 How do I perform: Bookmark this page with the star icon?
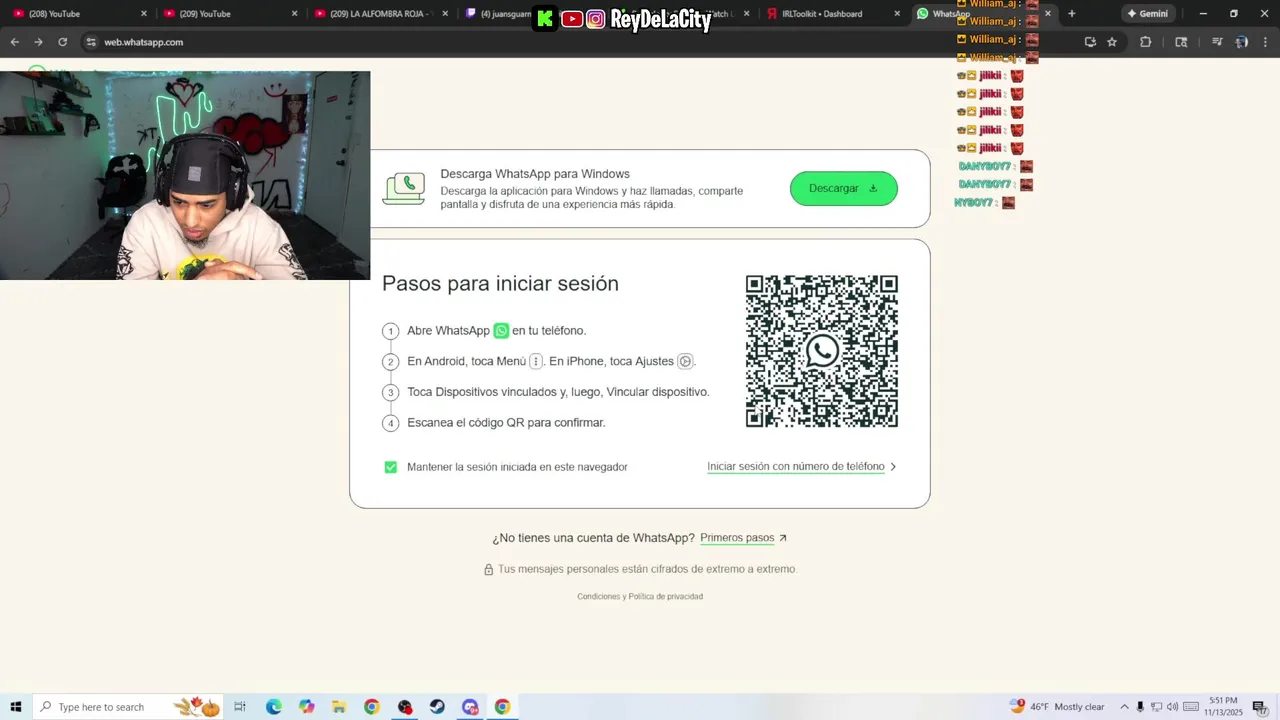(1112, 42)
